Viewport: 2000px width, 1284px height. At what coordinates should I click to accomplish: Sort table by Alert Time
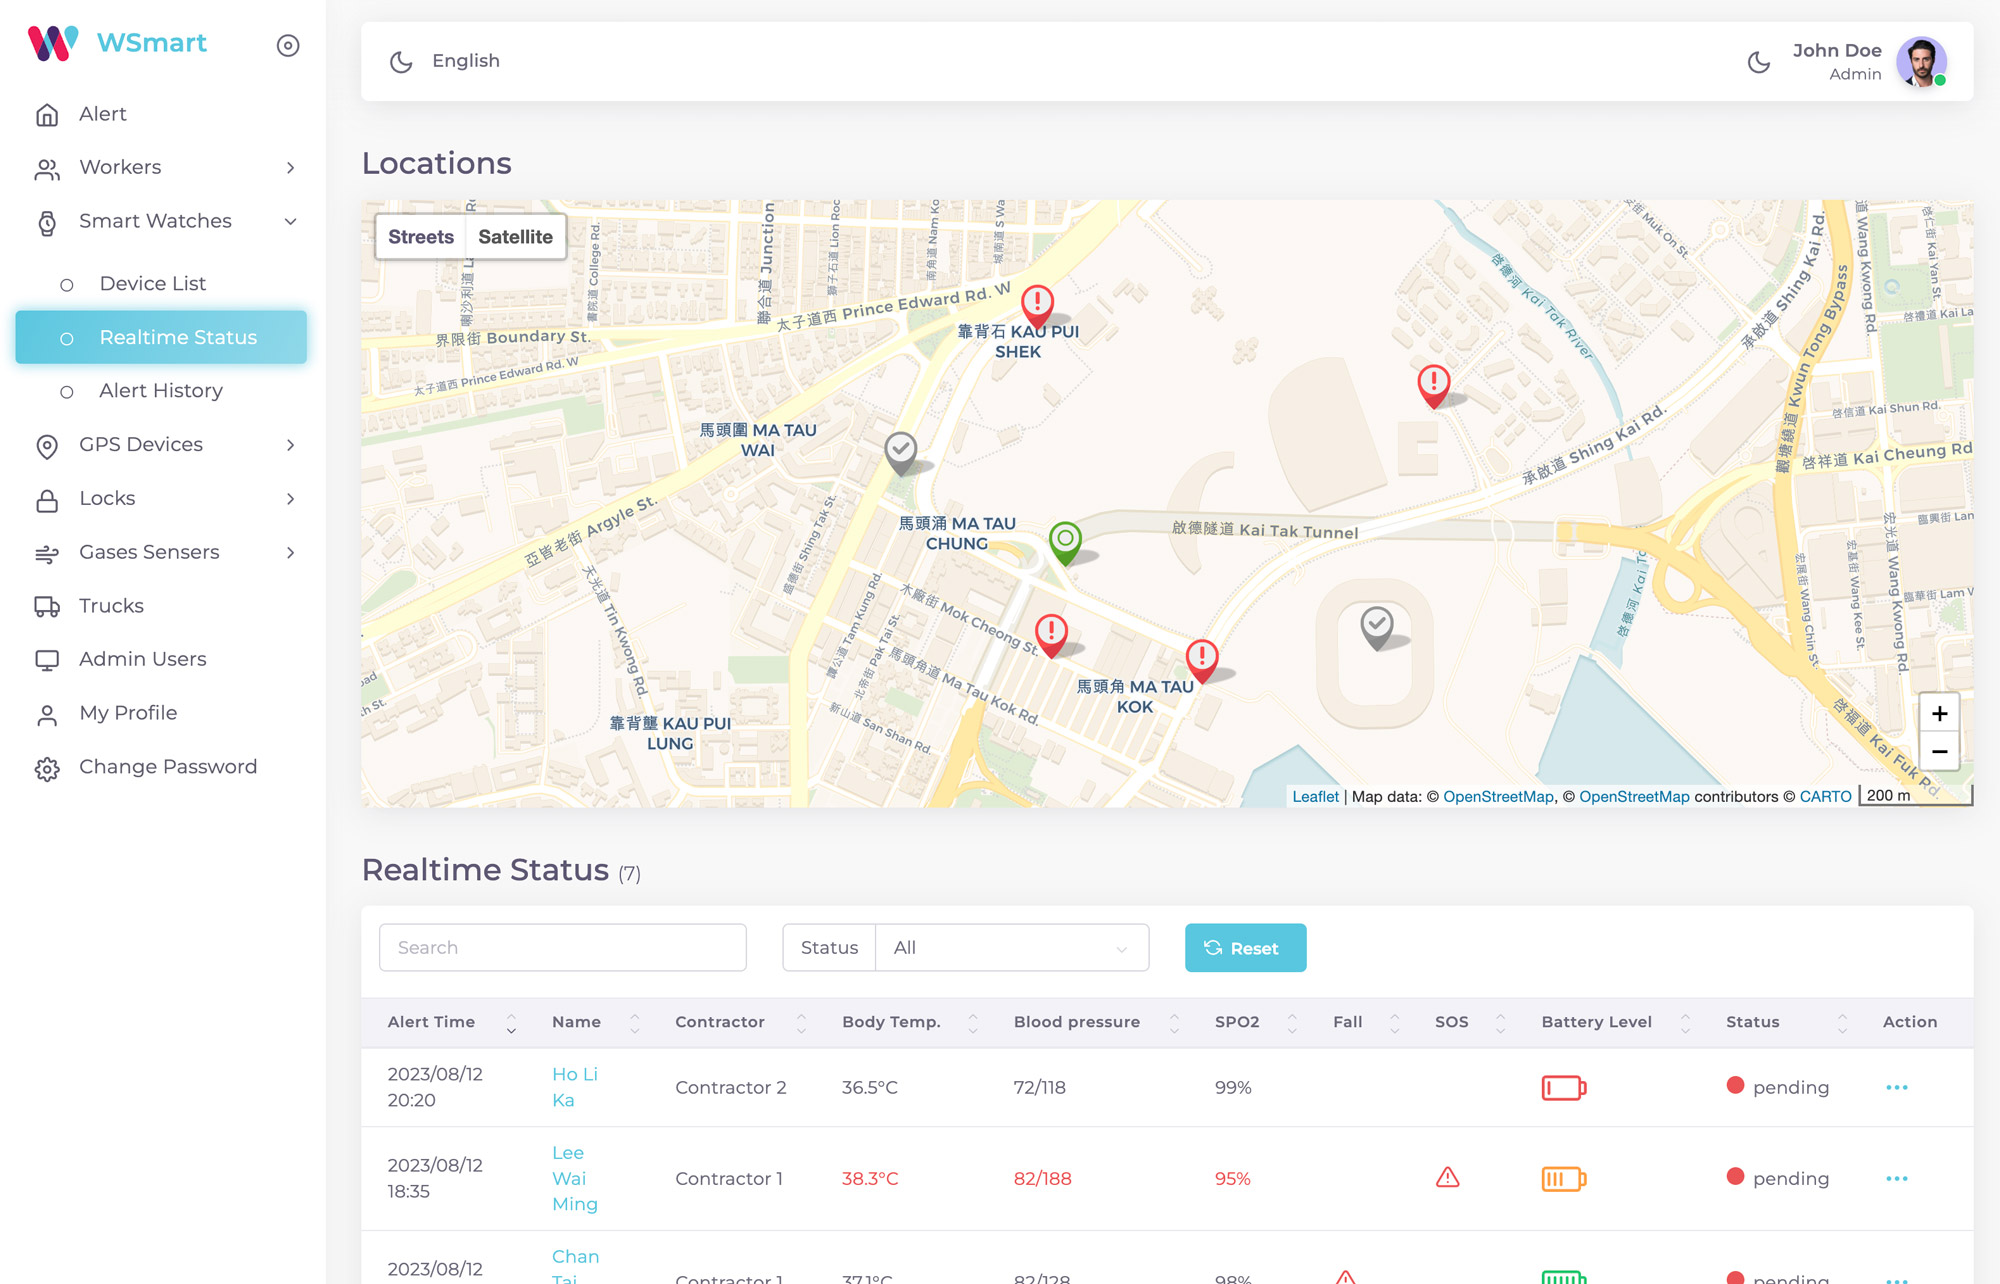tap(511, 1023)
